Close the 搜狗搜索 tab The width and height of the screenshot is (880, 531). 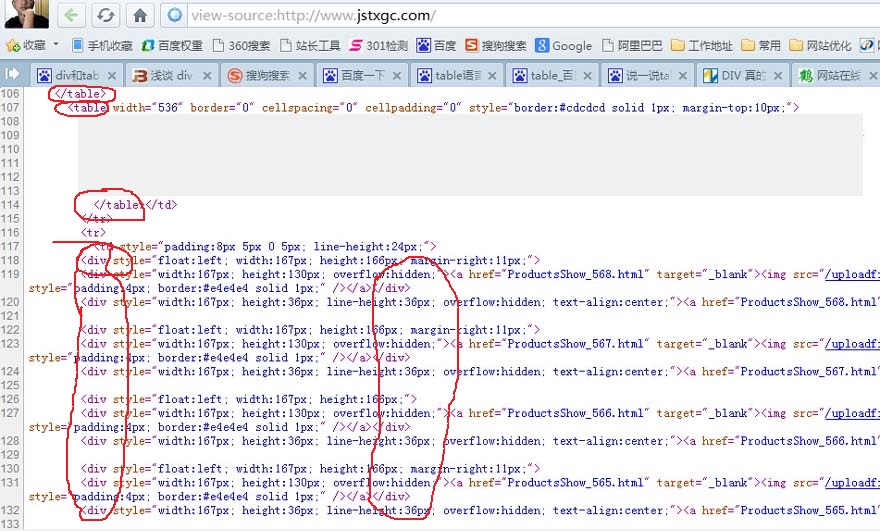[304, 75]
